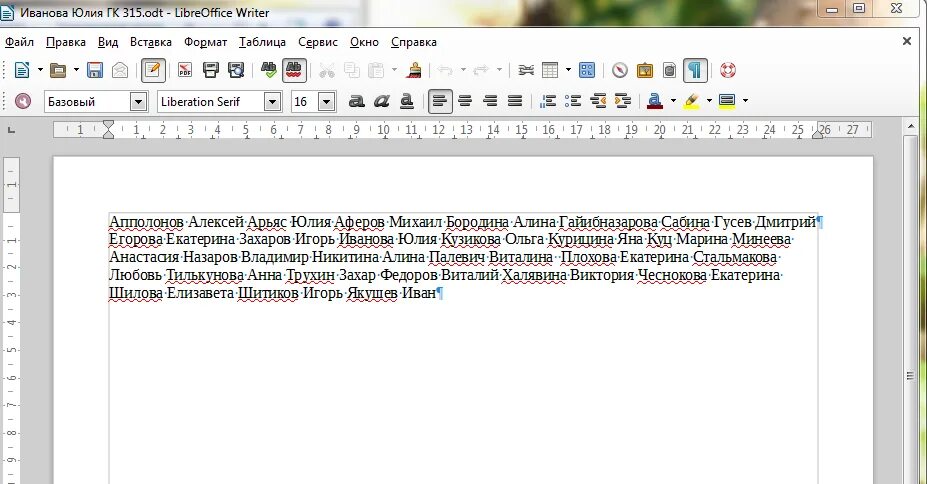Click the greyed-out Cut scissors icon

click(x=326, y=70)
